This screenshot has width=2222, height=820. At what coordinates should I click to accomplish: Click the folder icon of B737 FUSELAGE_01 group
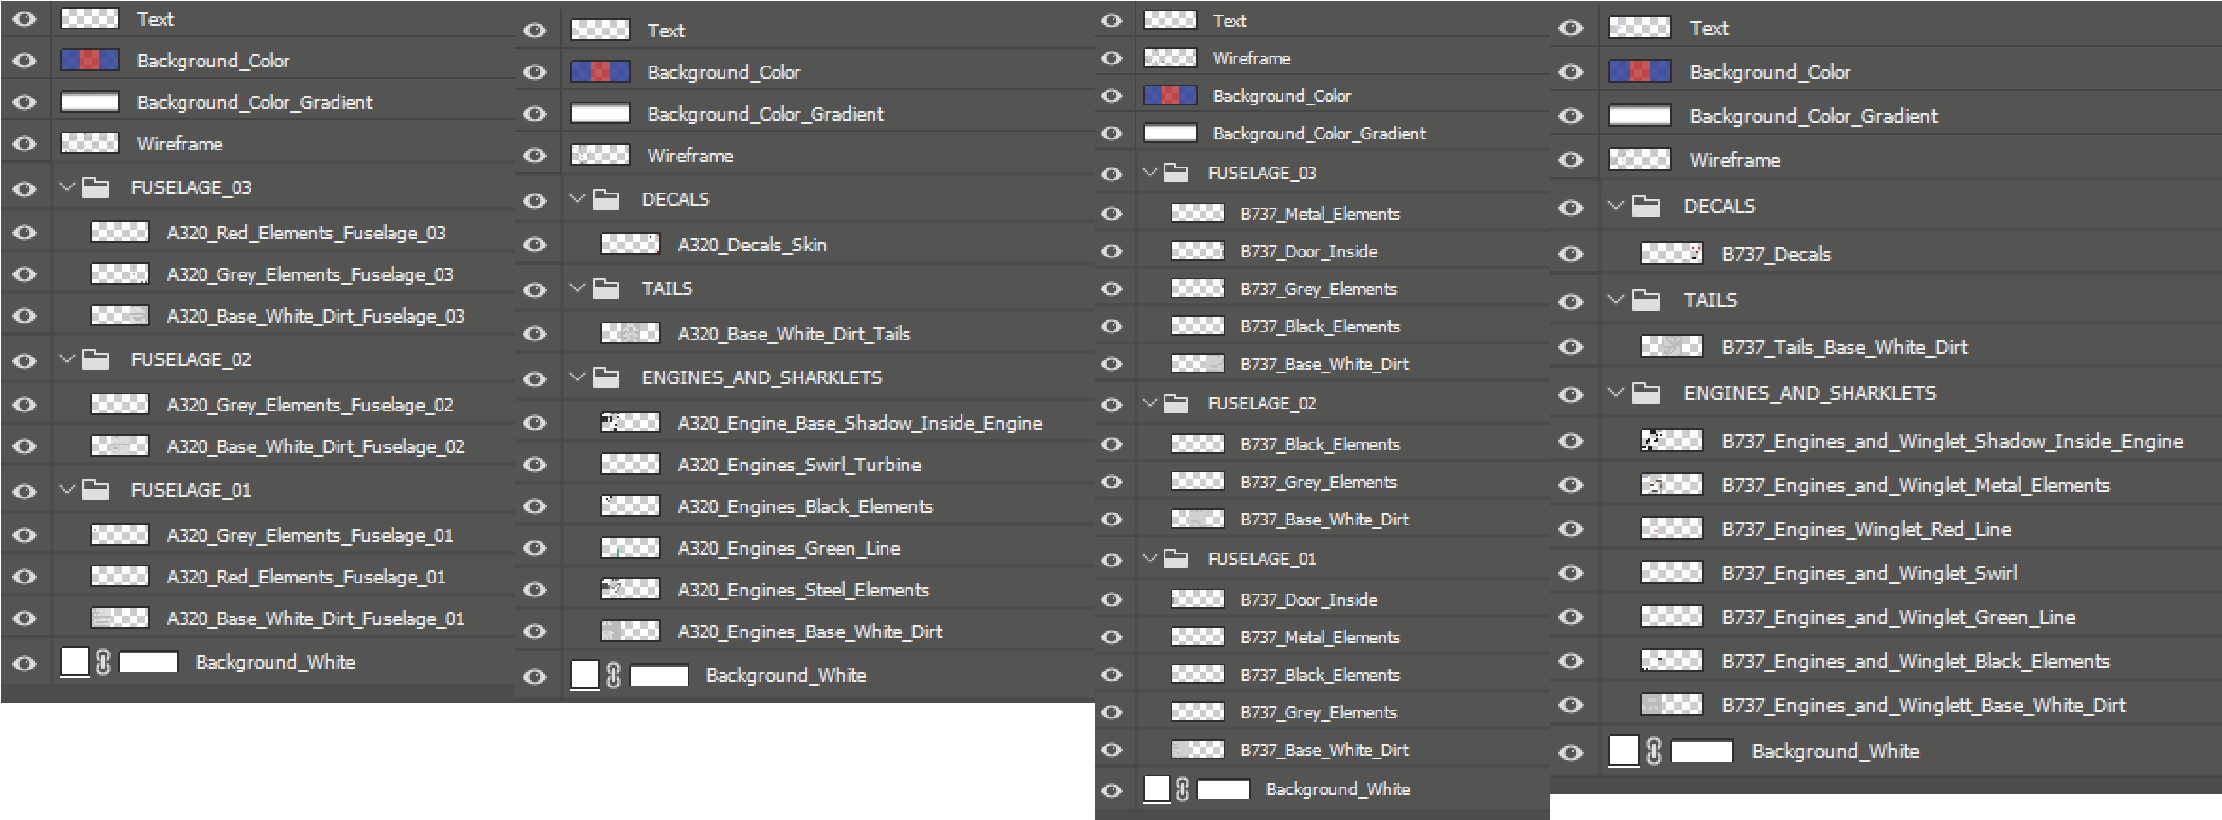coord(1176,559)
